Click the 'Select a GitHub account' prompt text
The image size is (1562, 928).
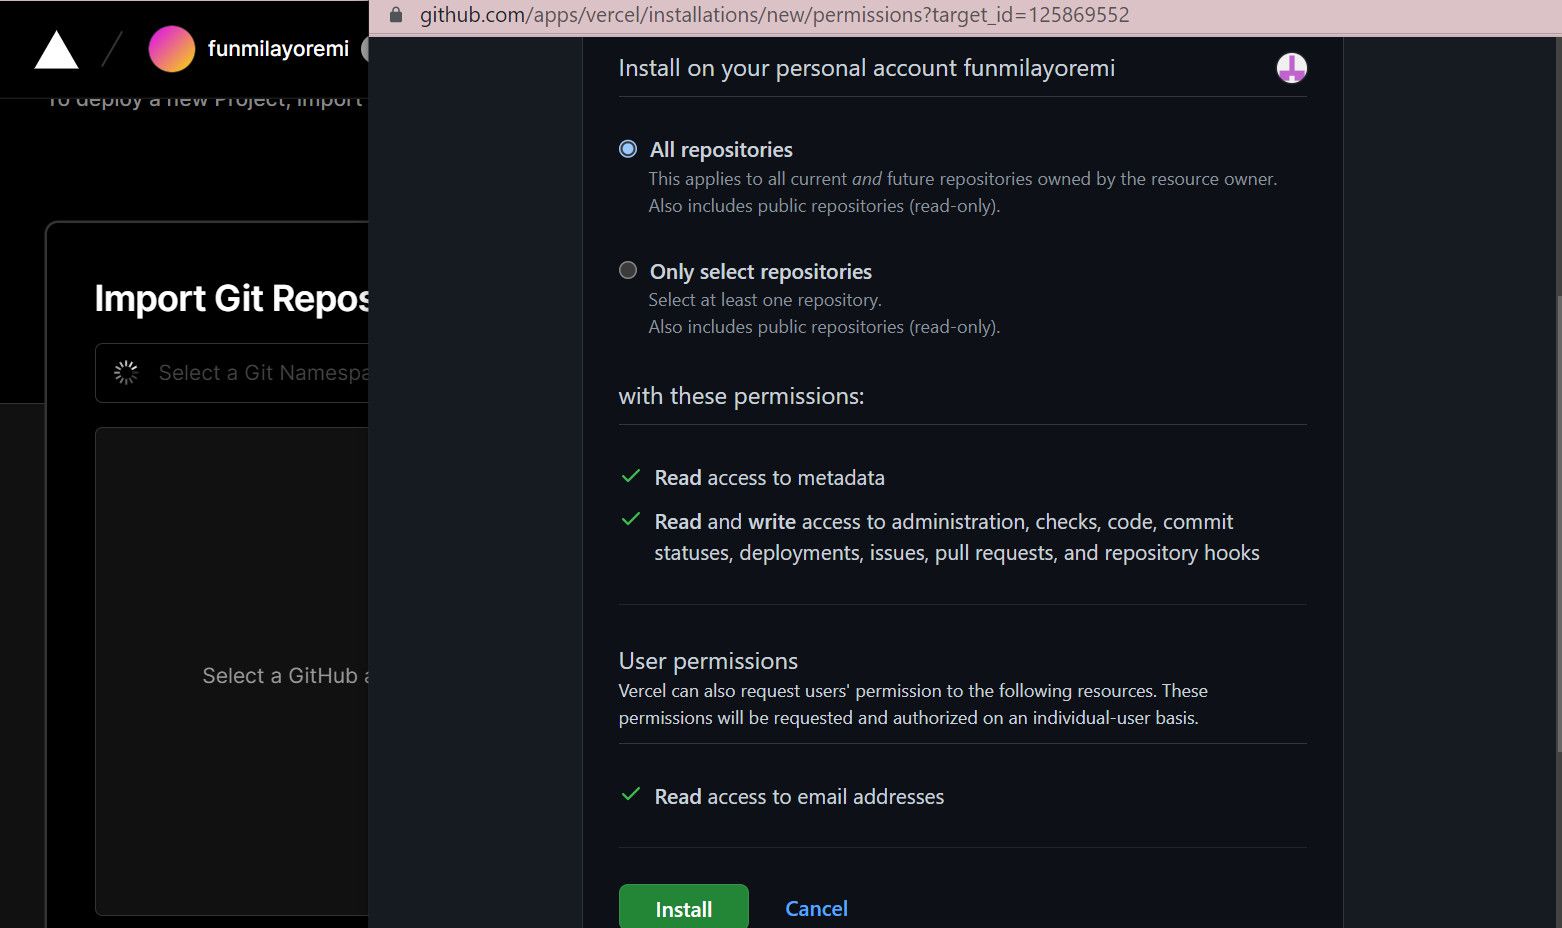pos(287,675)
